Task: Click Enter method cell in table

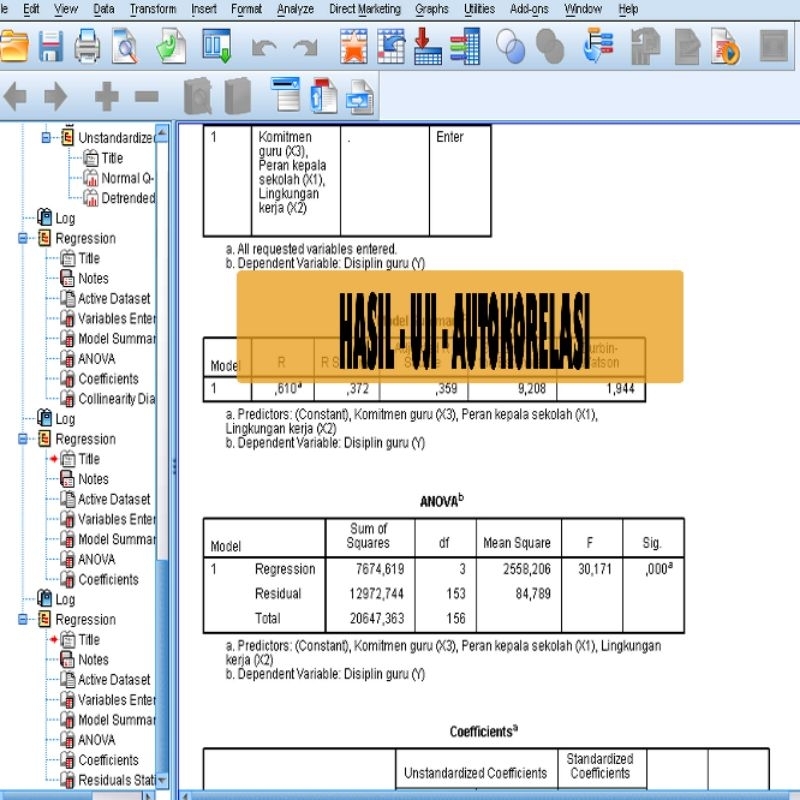Action: [449, 137]
